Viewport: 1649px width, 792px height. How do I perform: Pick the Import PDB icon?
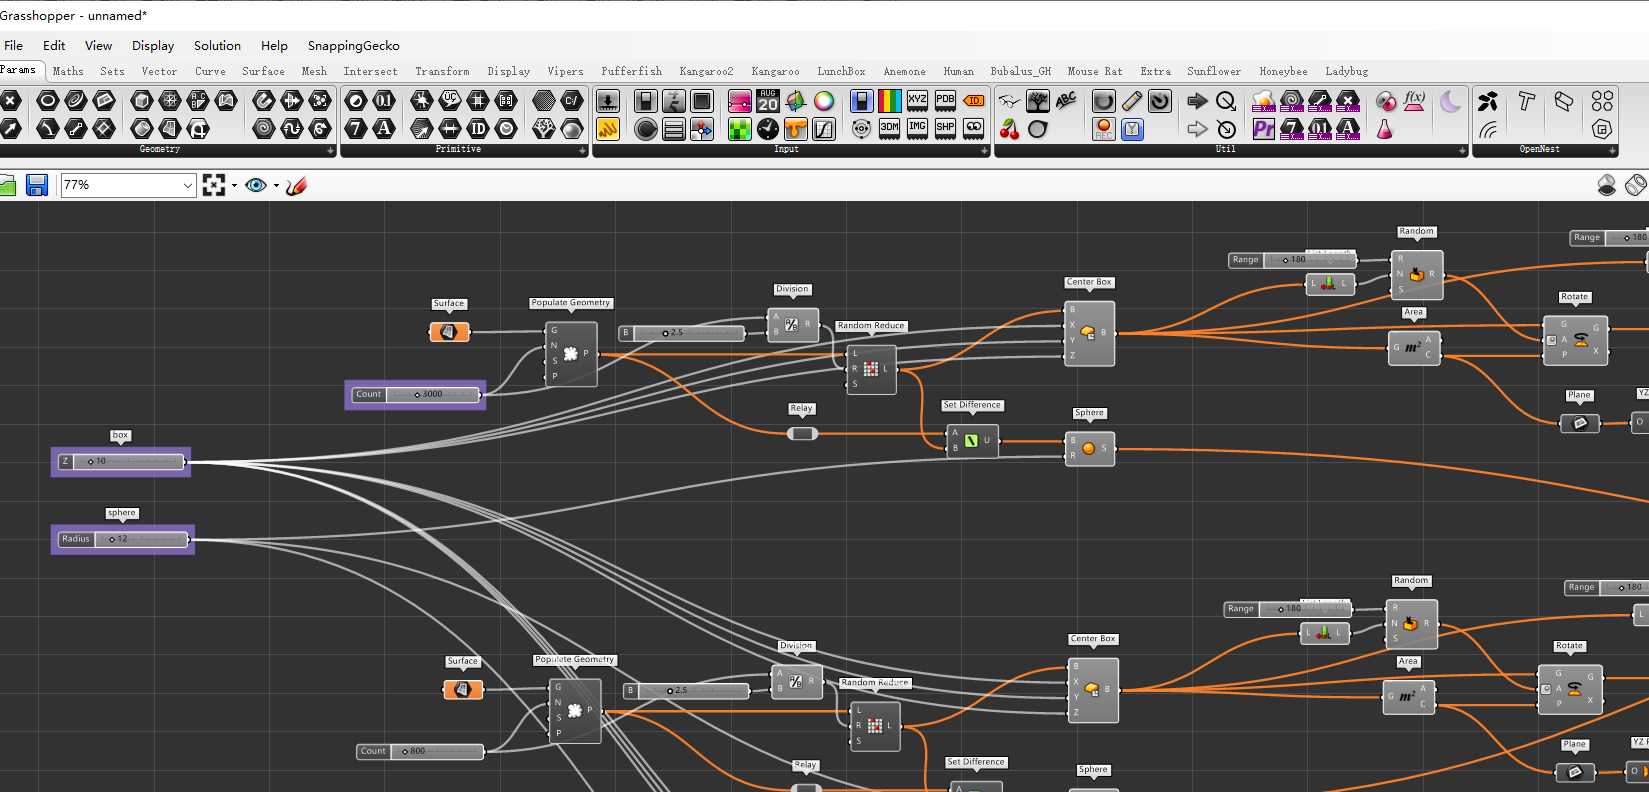945,100
